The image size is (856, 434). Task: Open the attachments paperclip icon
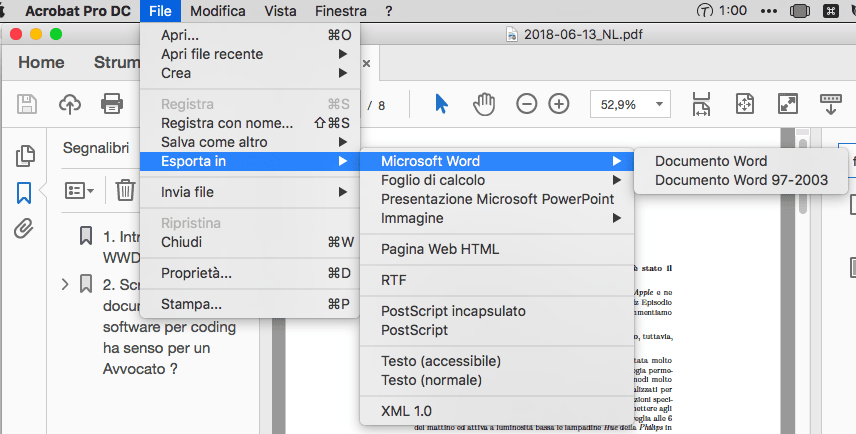23,229
